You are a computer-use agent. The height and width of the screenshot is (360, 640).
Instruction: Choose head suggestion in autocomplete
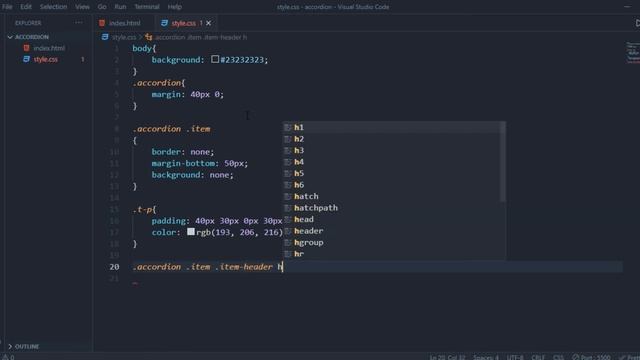coord(393,219)
